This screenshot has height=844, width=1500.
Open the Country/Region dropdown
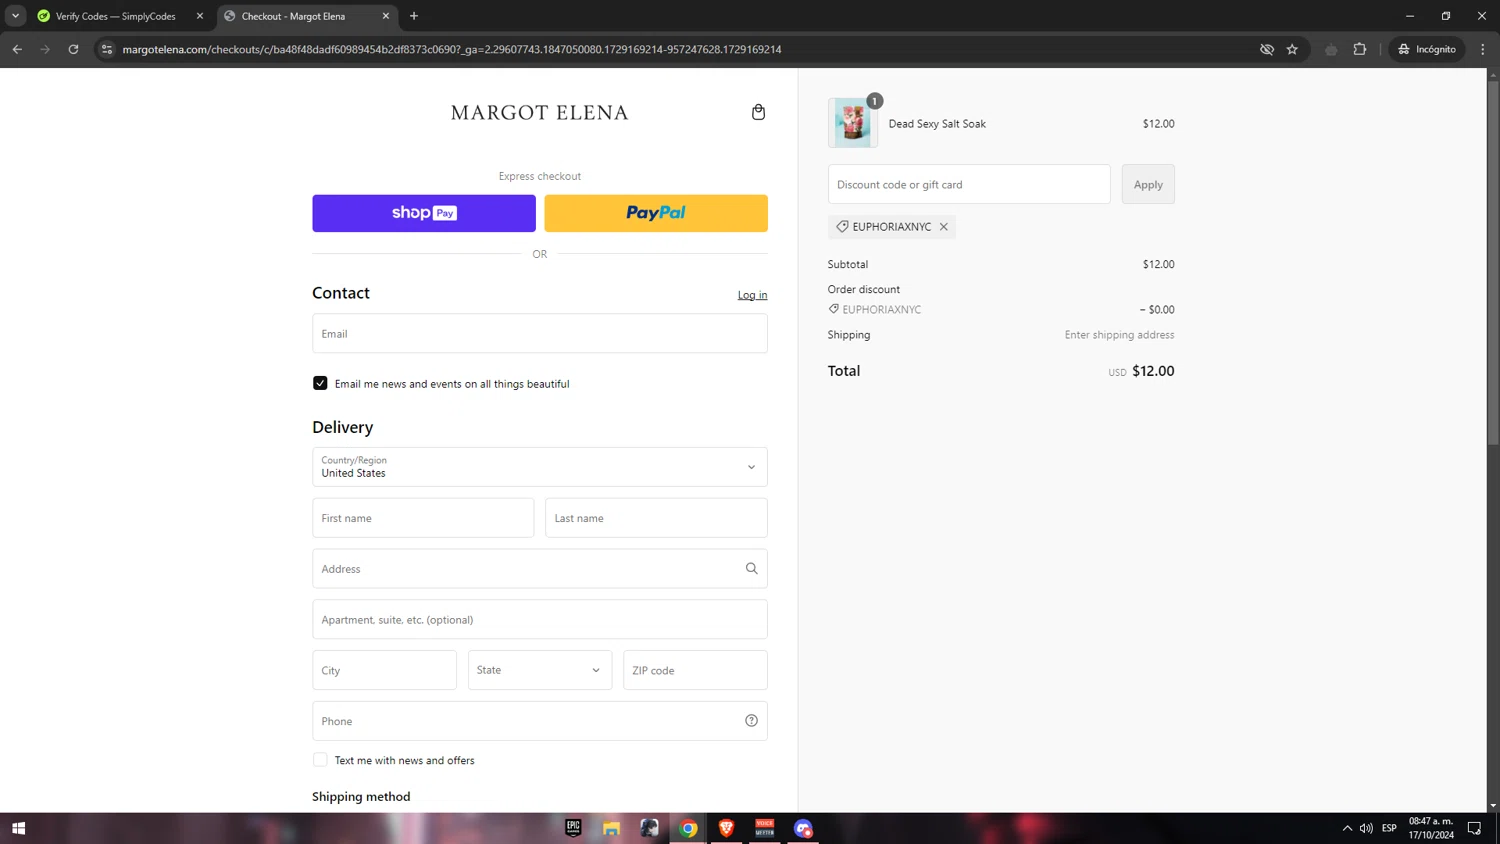(540, 467)
